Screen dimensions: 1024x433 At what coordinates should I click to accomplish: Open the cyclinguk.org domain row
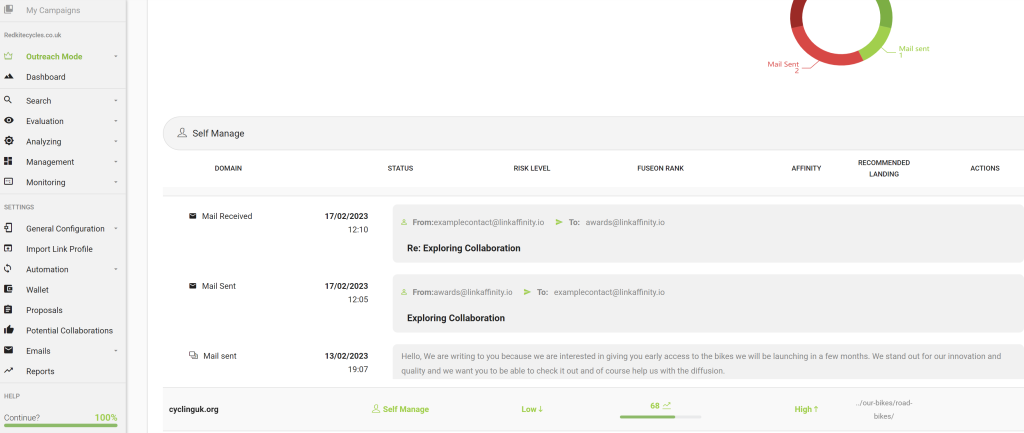pos(192,409)
